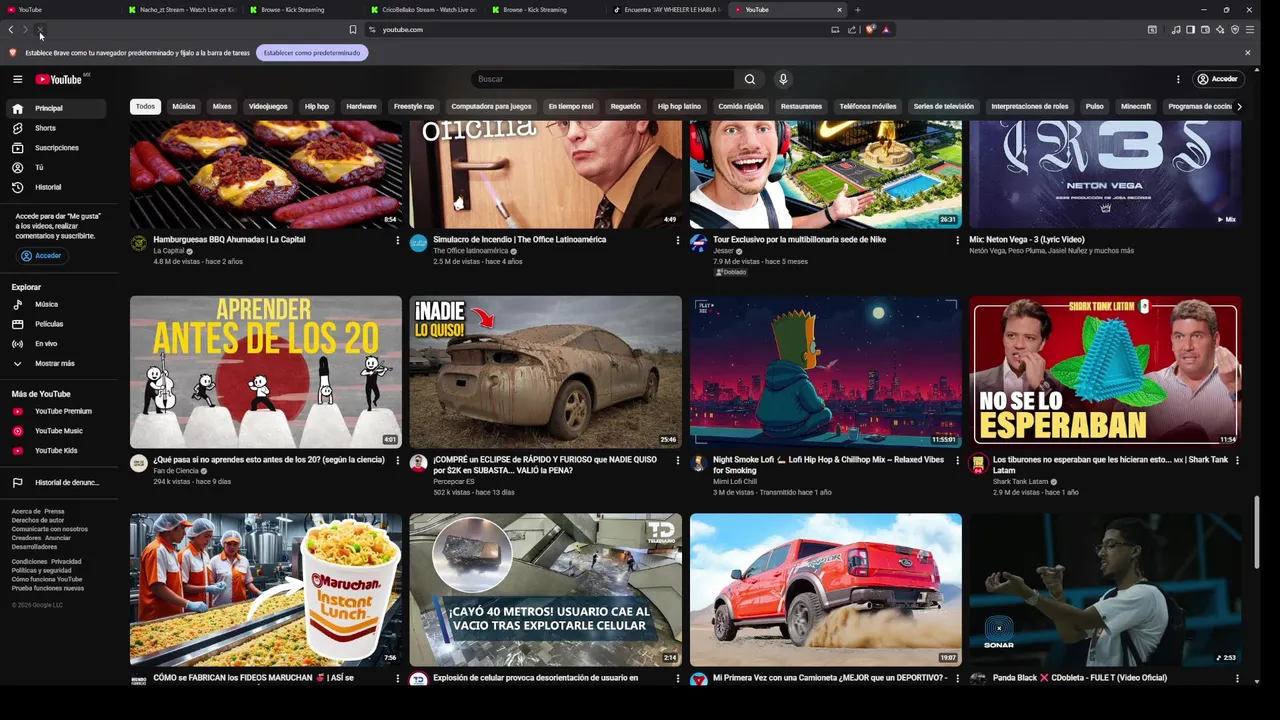Open options menu for Night Smoke Lofi video
Image resolution: width=1280 pixels, height=720 pixels.
click(x=957, y=460)
